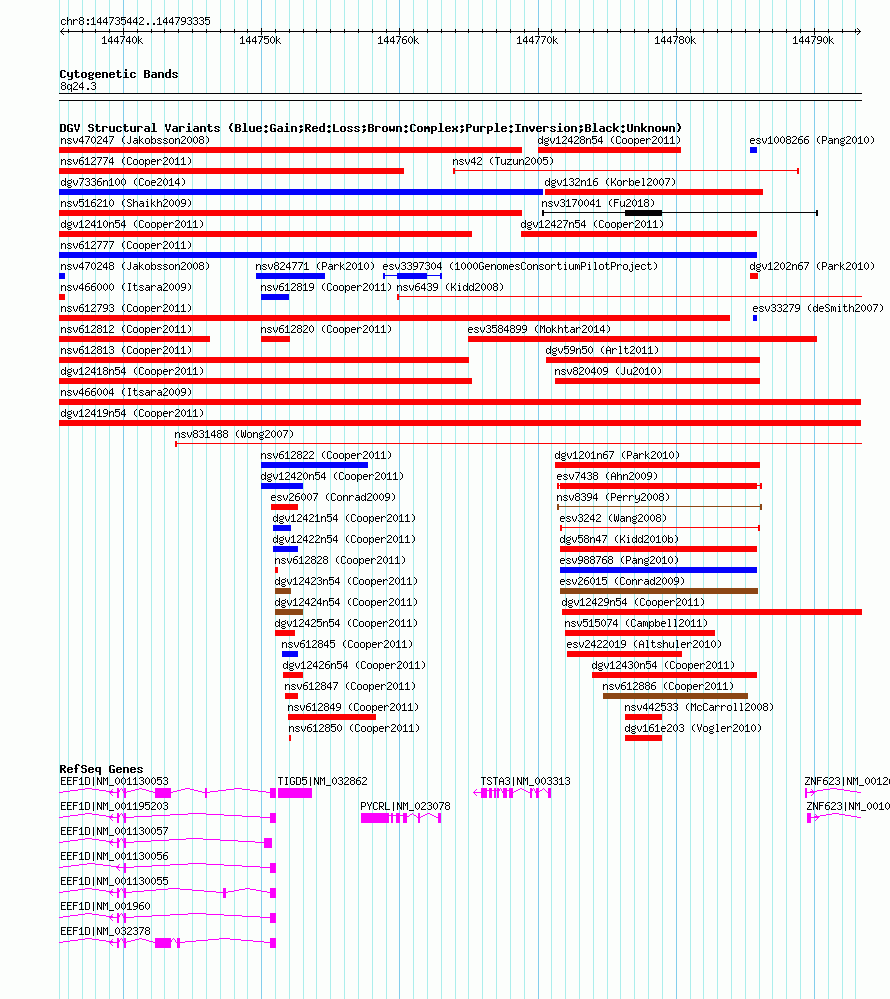Screen dimensions: 890x999
Task: Select the 8q24.3 band label
Action: click(x=78, y=87)
